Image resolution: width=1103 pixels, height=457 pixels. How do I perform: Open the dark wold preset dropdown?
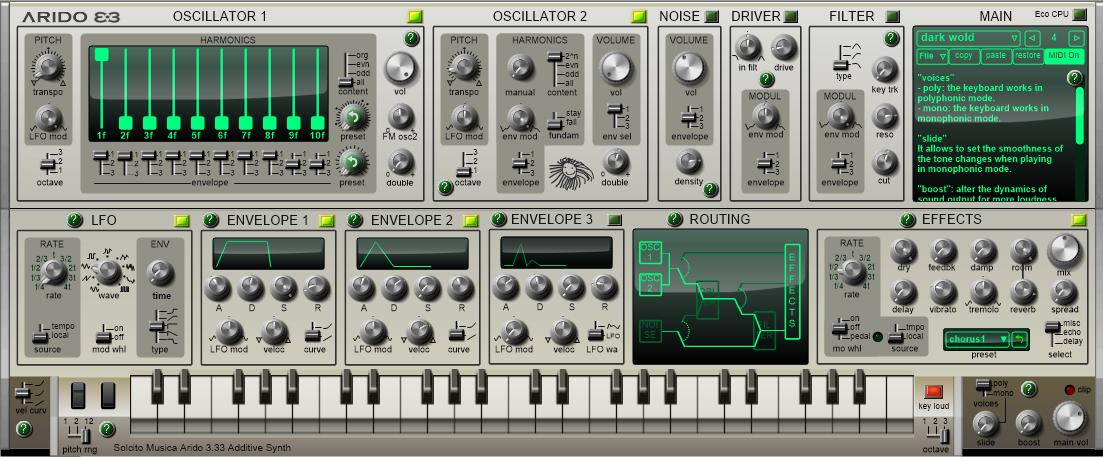pos(969,38)
